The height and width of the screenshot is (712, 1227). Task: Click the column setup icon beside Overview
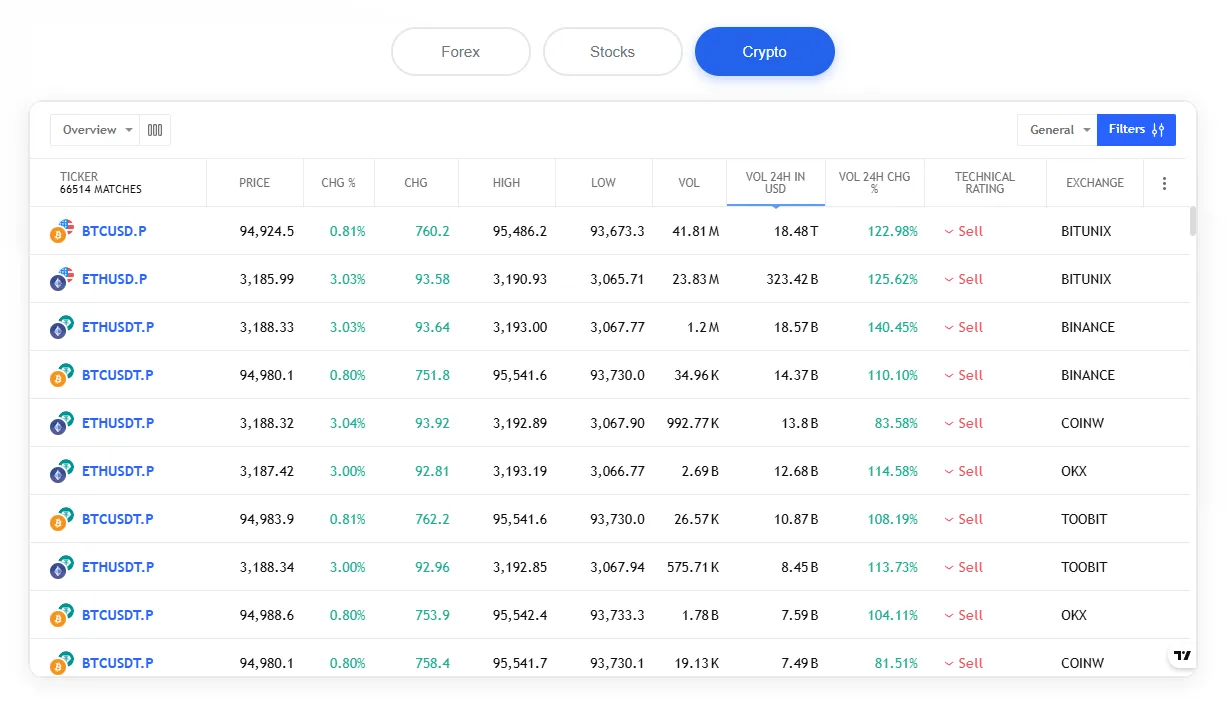tap(155, 130)
